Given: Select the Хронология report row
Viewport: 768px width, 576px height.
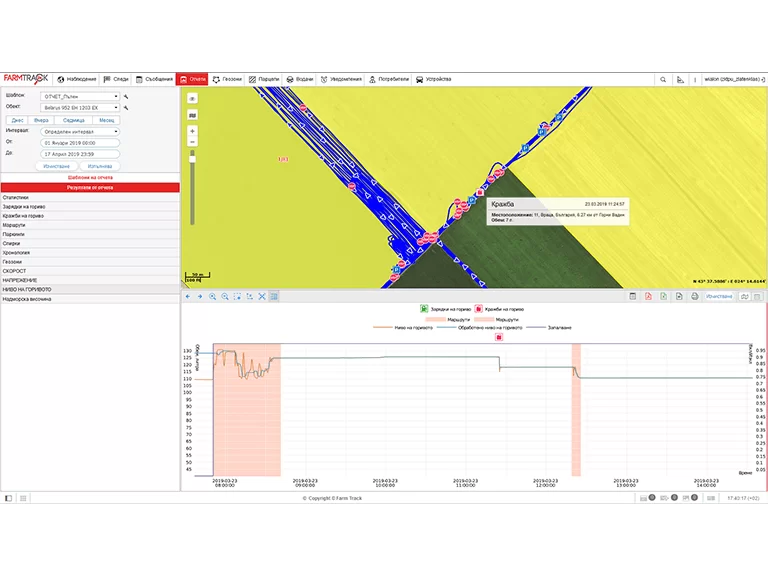Looking at the screenshot, I should point(90,252).
